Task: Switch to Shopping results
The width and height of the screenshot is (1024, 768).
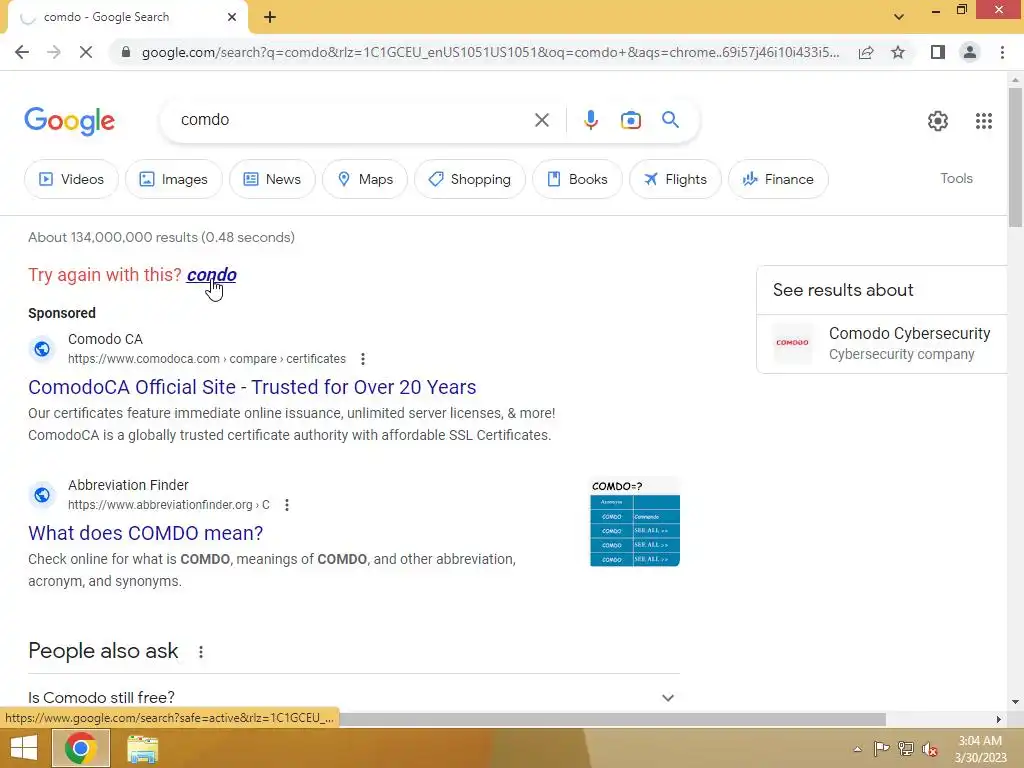Action: coord(470,179)
